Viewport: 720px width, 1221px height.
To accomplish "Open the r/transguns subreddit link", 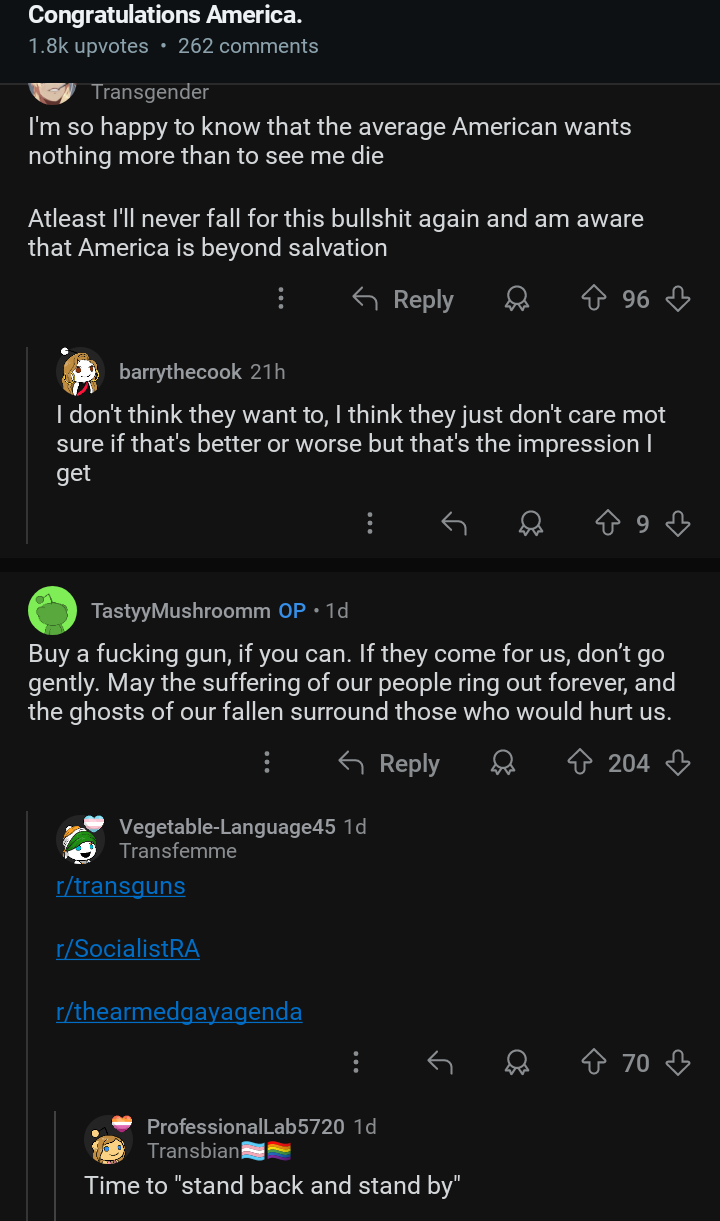I will pyautogui.click(x=121, y=886).
